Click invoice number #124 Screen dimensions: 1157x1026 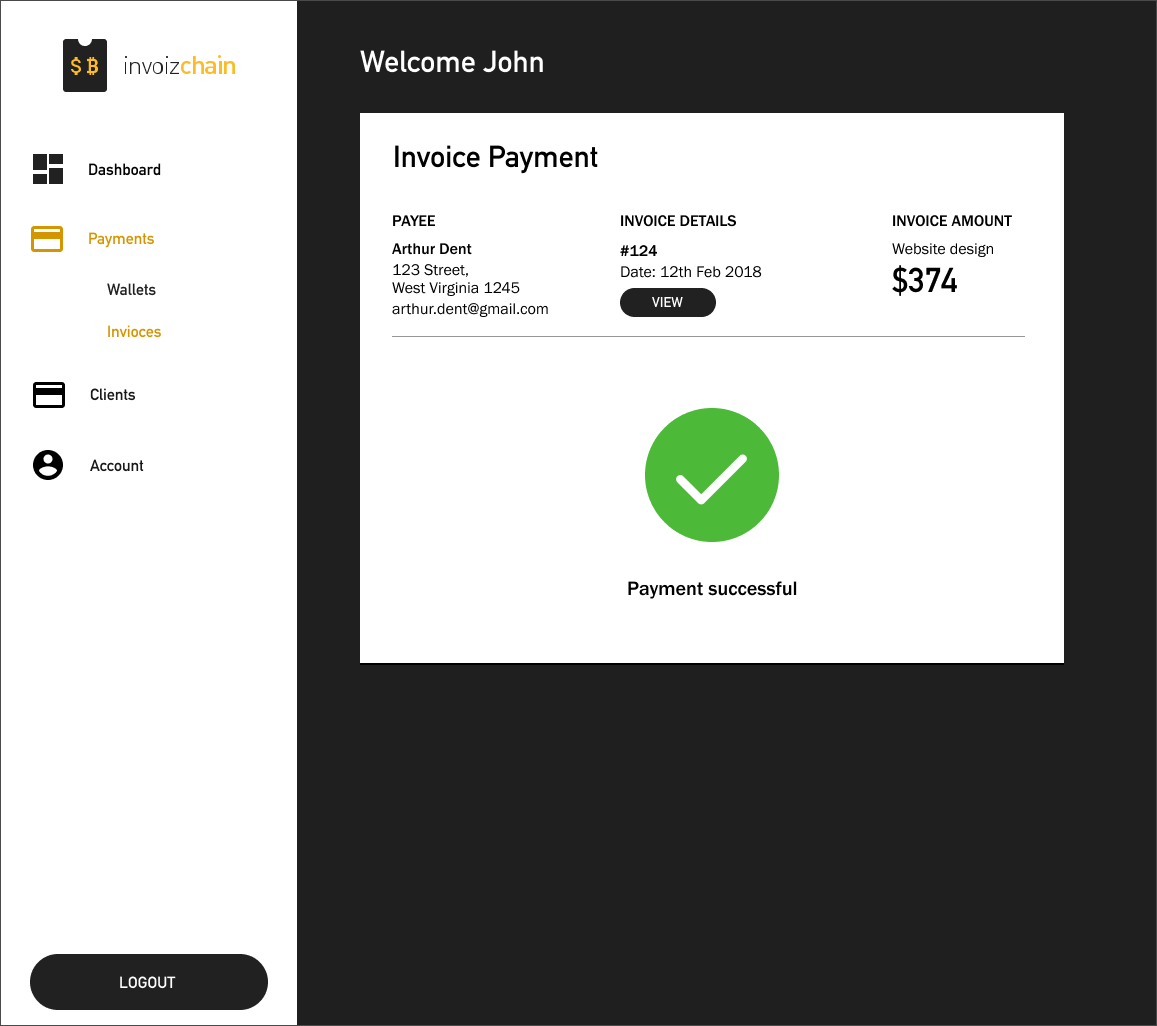pyautogui.click(x=639, y=251)
